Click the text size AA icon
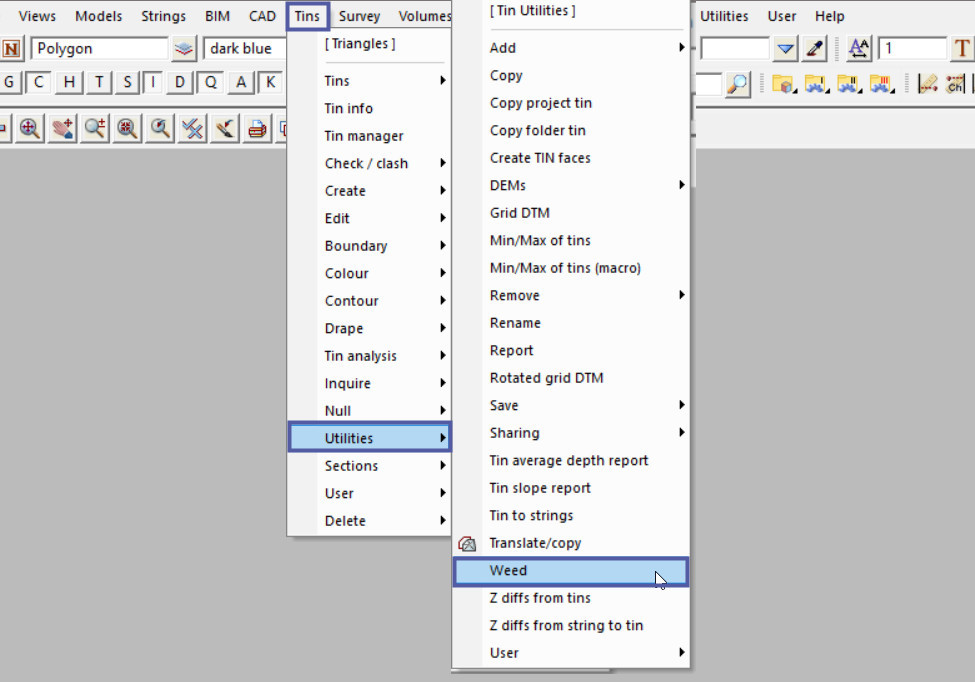This screenshot has height=682, width=975. [x=858, y=48]
